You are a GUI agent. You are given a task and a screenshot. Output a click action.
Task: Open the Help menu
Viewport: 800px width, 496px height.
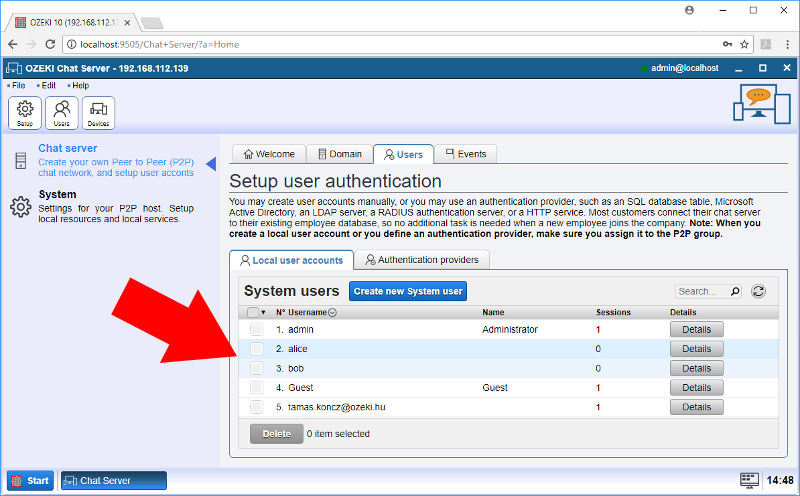pyautogui.click(x=80, y=86)
